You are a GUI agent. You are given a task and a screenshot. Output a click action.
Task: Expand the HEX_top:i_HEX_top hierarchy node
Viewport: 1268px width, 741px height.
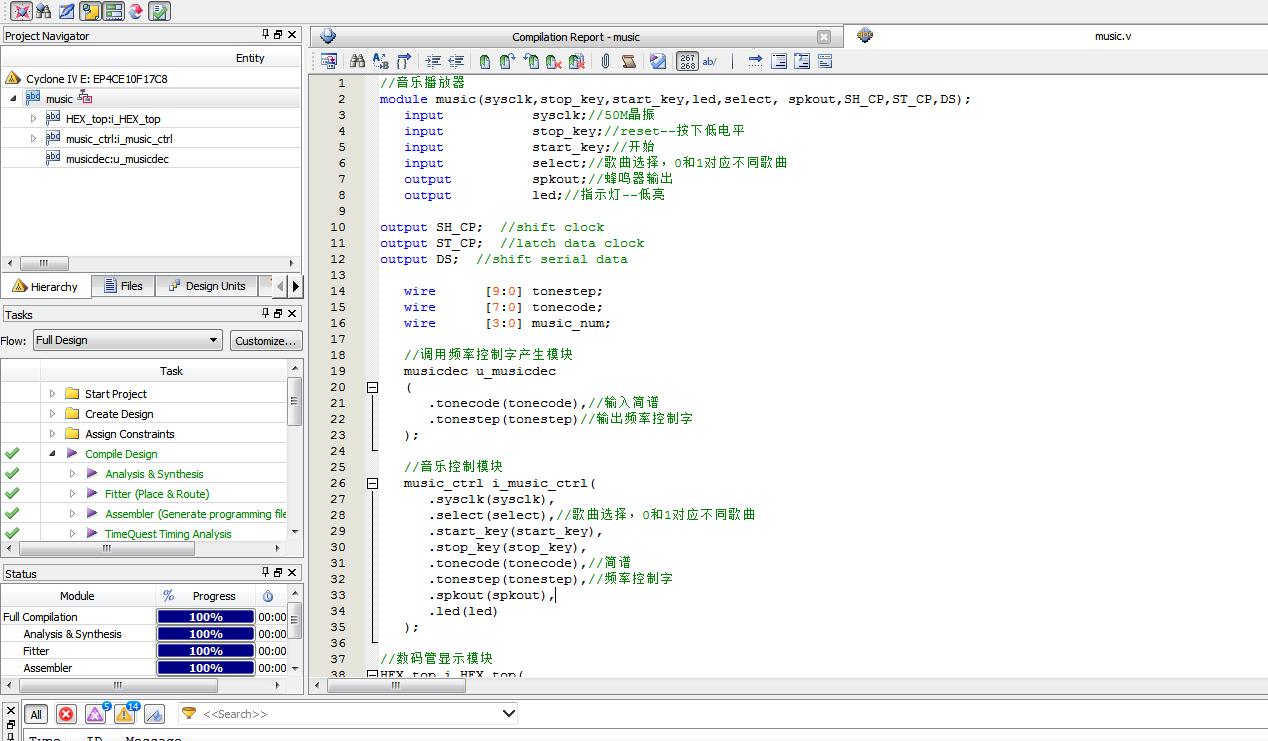click(33, 118)
